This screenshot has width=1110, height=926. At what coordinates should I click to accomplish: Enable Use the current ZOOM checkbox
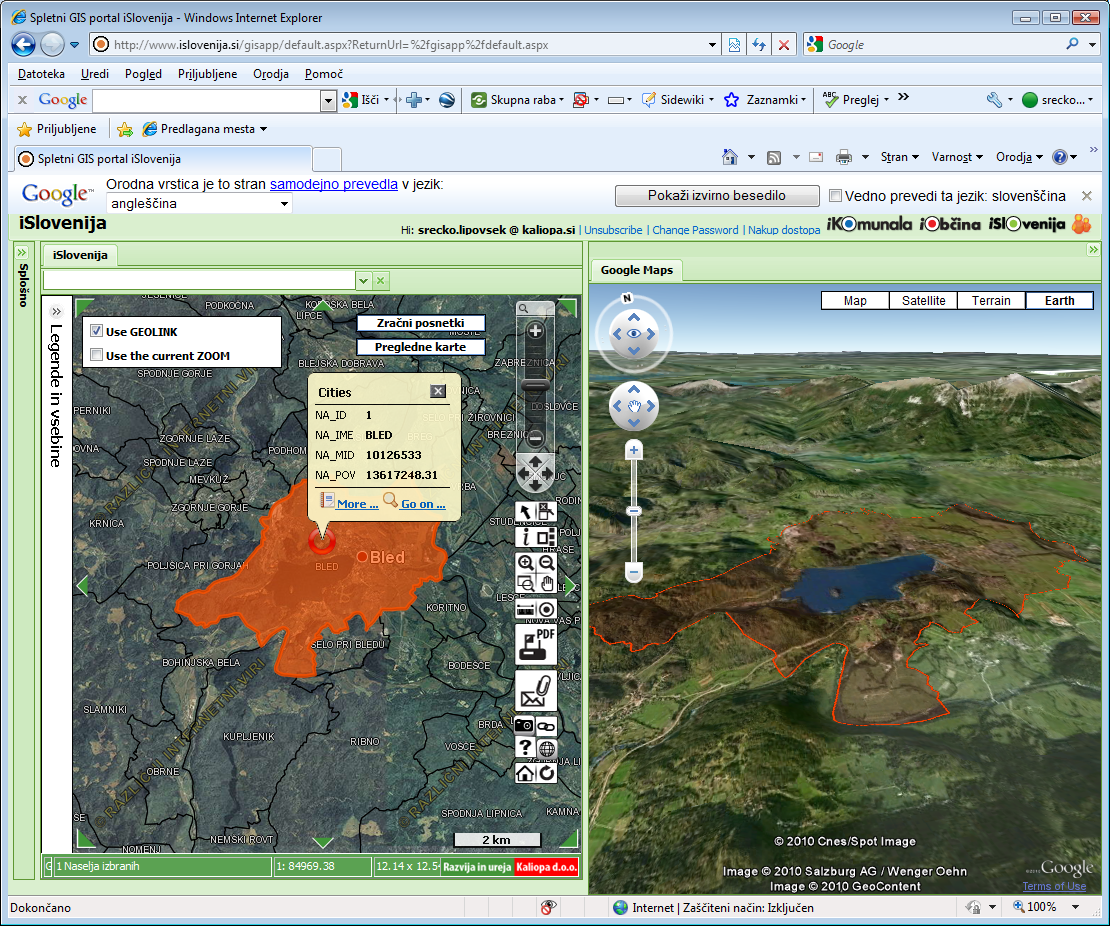click(x=97, y=355)
